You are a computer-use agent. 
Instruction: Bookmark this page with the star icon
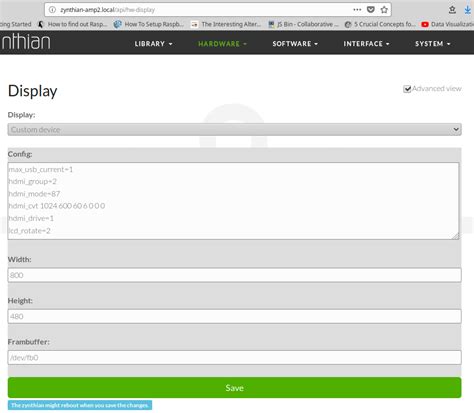pyautogui.click(x=384, y=10)
